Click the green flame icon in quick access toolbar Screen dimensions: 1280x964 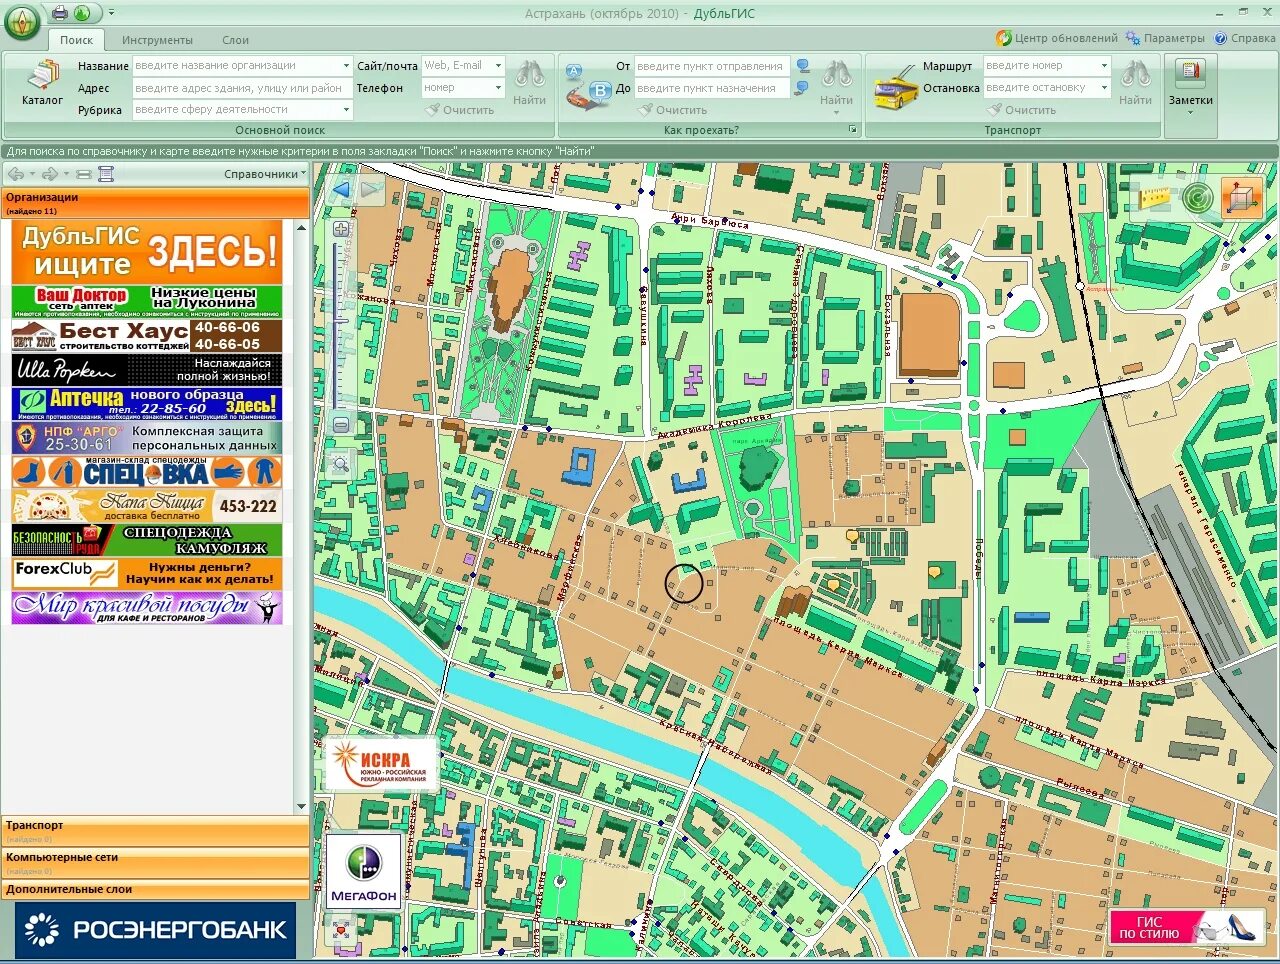(82, 13)
